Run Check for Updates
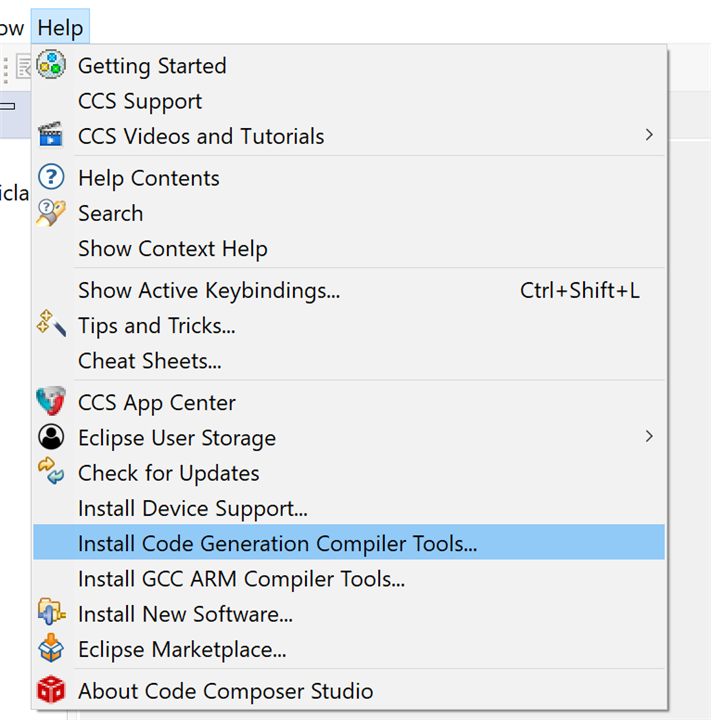Screen dimensions: 711x720 click(x=349, y=473)
